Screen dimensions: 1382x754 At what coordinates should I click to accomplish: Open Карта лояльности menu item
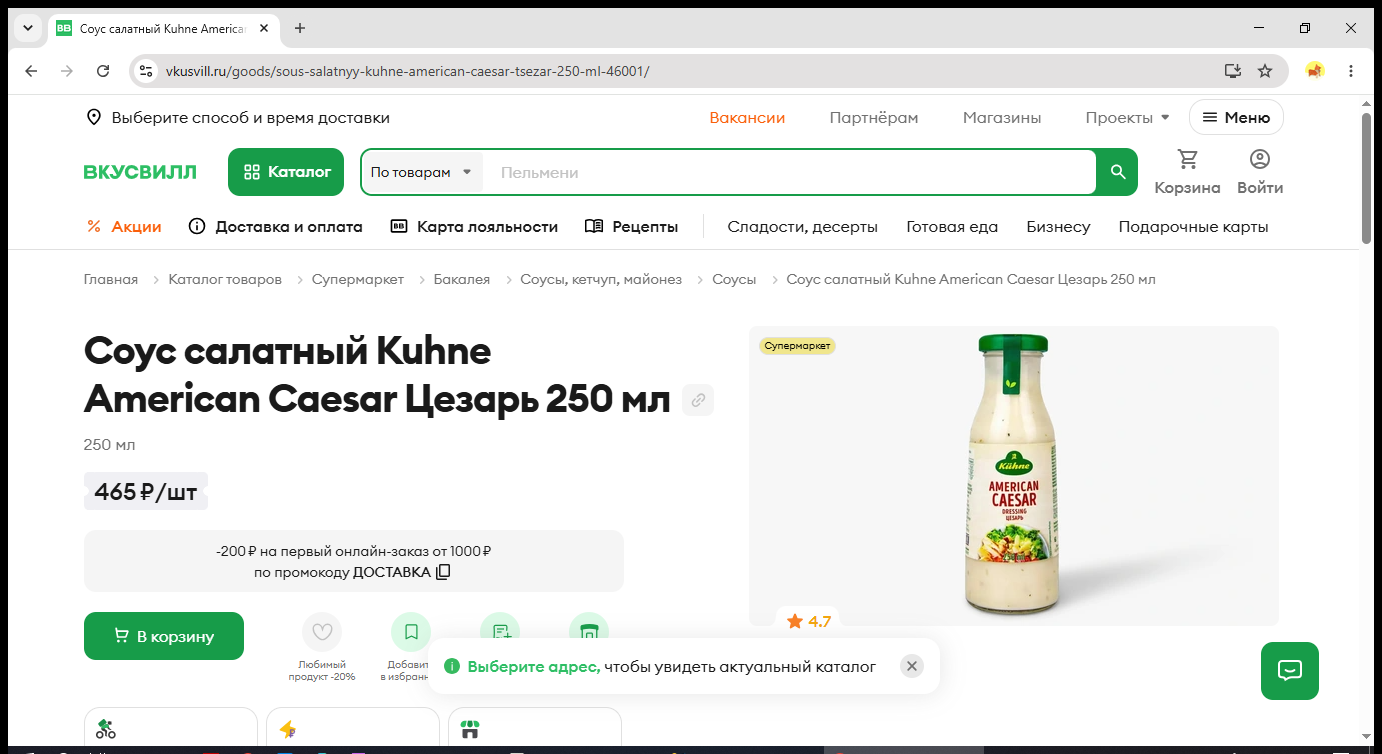click(x=474, y=227)
